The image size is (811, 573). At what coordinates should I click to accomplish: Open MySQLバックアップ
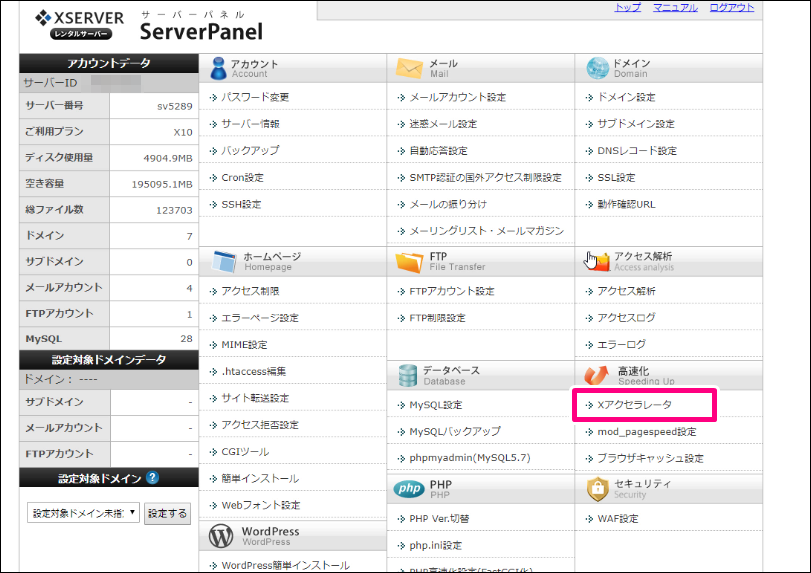(455, 431)
